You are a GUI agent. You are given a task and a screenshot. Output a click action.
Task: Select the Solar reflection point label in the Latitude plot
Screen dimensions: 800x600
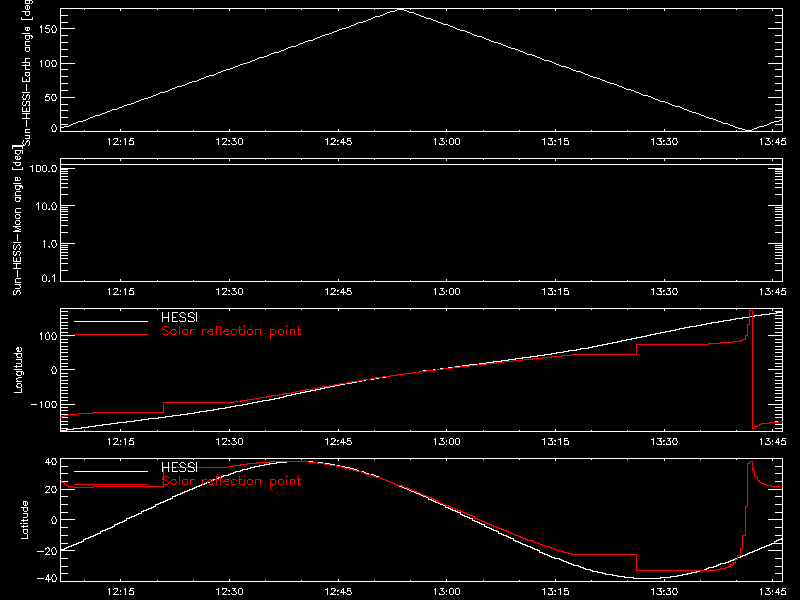click(x=231, y=481)
